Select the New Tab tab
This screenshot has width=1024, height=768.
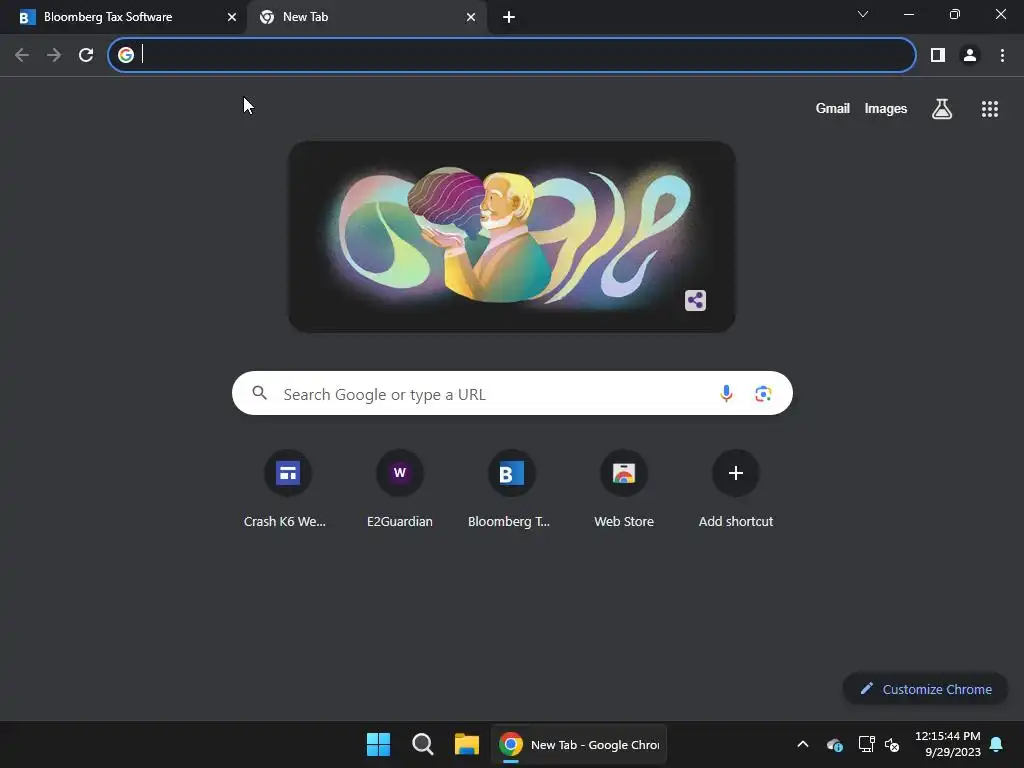click(x=366, y=17)
